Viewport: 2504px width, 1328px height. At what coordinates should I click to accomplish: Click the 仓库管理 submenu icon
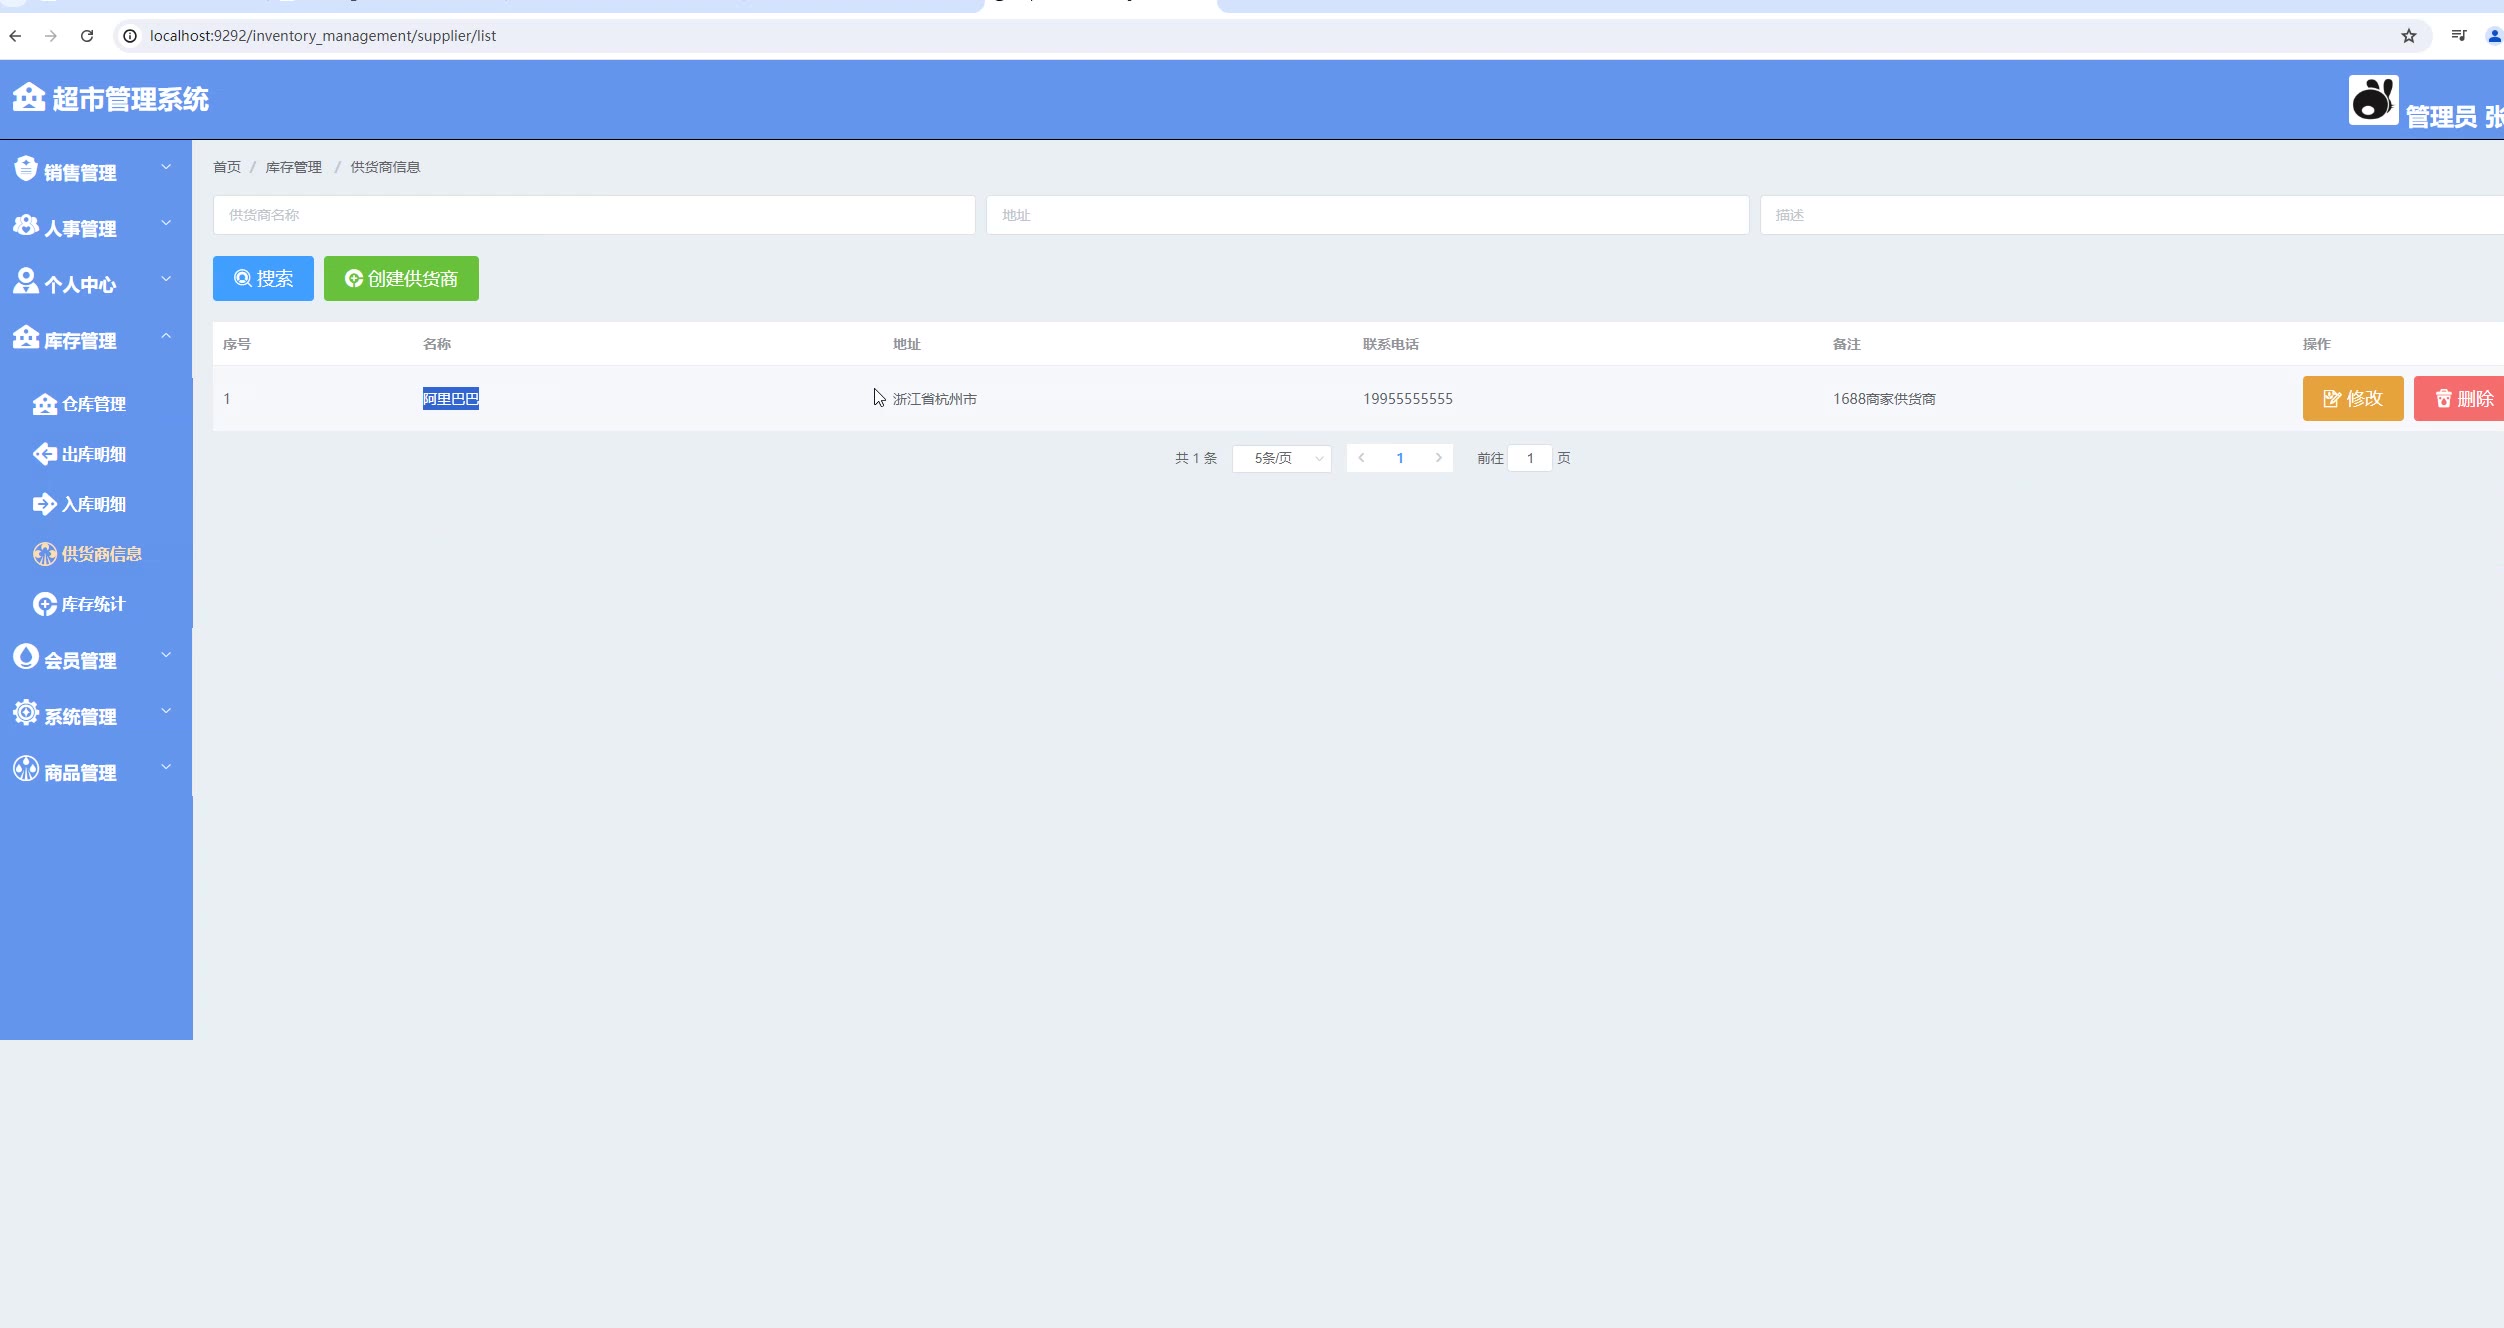[x=45, y=404]
